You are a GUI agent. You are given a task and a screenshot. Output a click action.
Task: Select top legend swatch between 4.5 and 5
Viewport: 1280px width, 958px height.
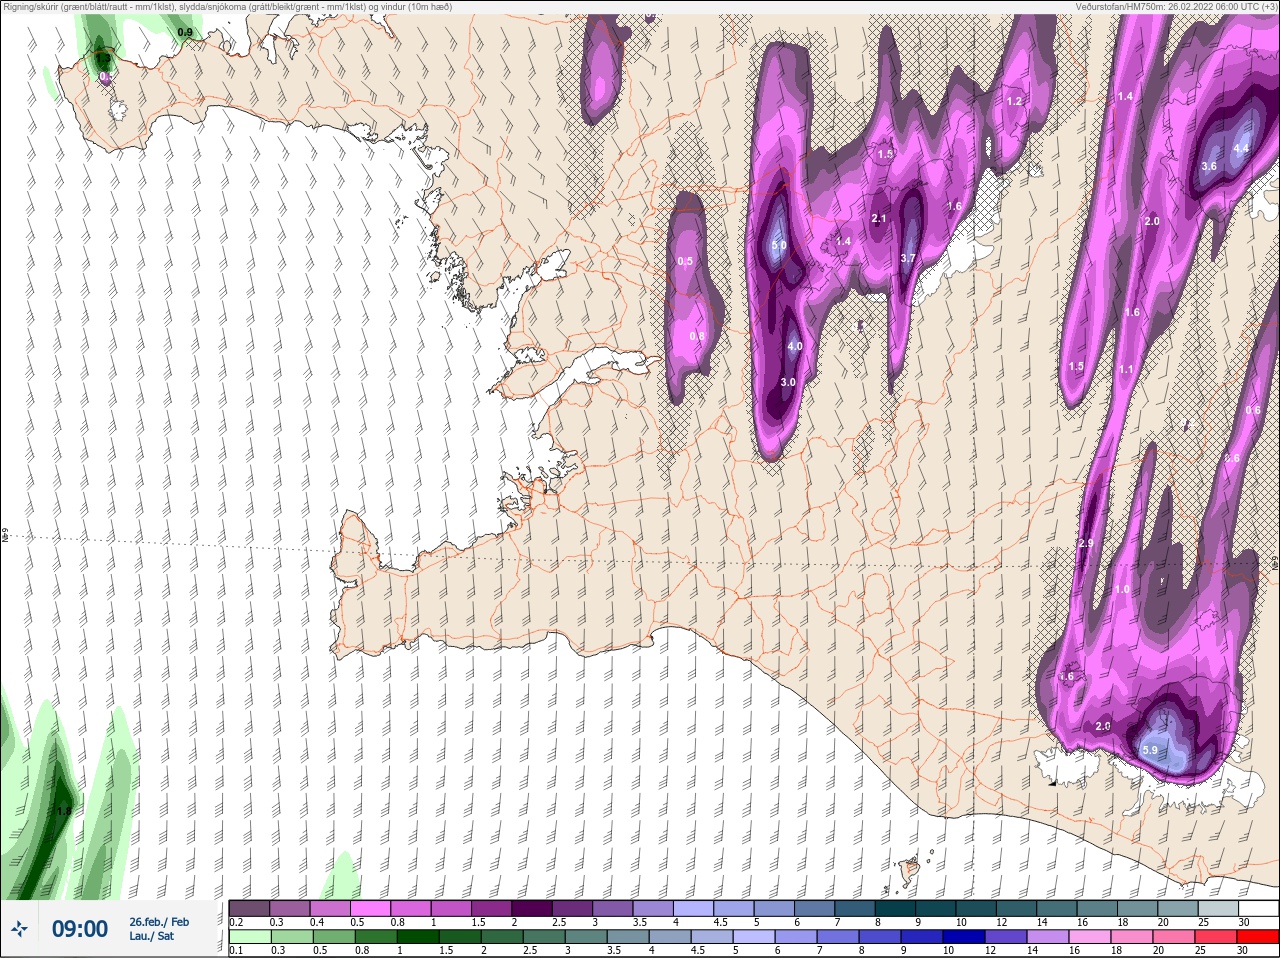click(736, 908)
